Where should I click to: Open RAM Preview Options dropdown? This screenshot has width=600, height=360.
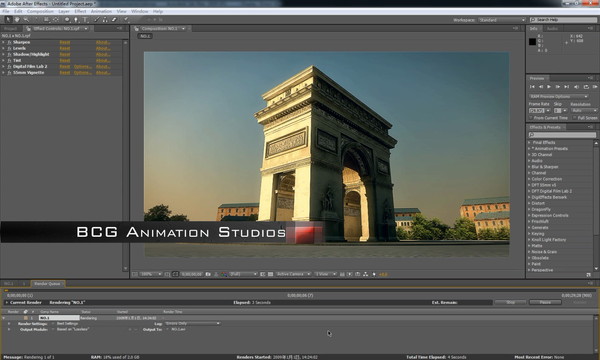559,96
